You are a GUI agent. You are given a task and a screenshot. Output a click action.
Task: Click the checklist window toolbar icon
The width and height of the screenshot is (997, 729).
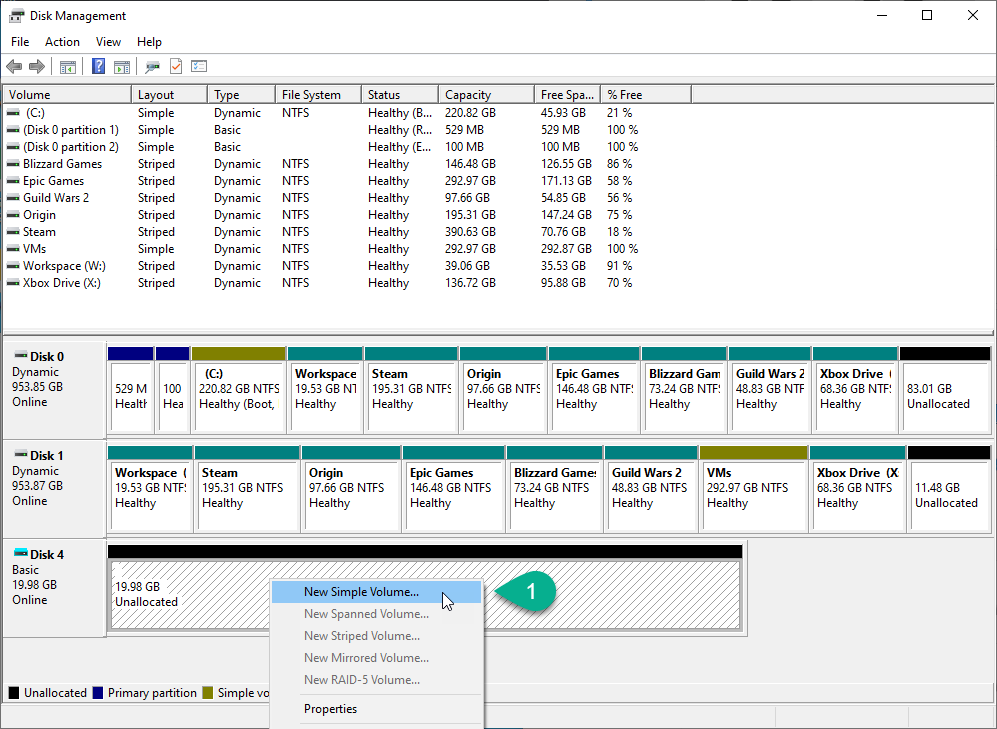click(199, 67)
